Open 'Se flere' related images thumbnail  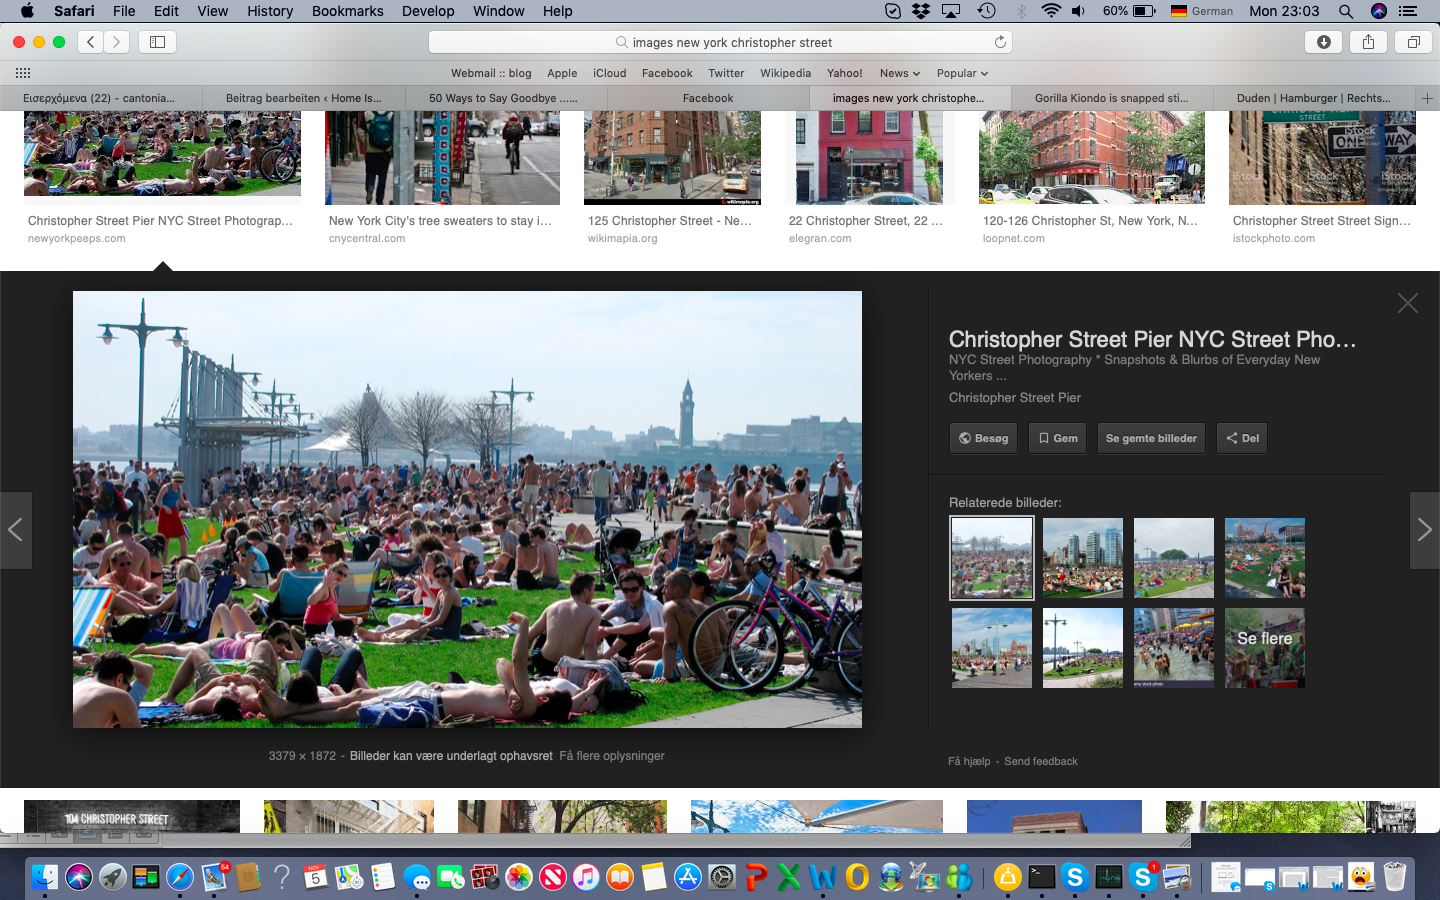(1265, 648)
